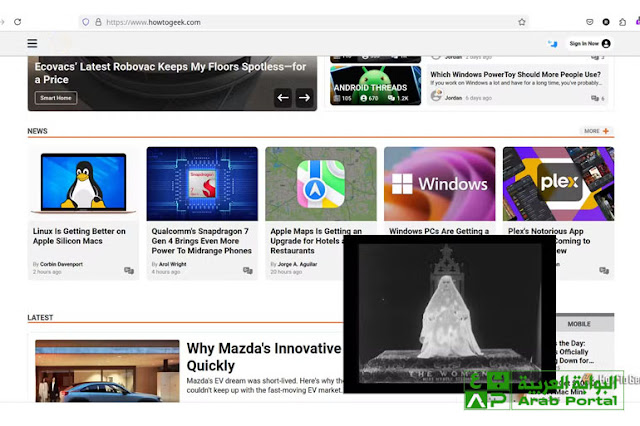This screenshot has width=640, height=426.
Task: Open the Smart Home category tag
Action: 56,98
